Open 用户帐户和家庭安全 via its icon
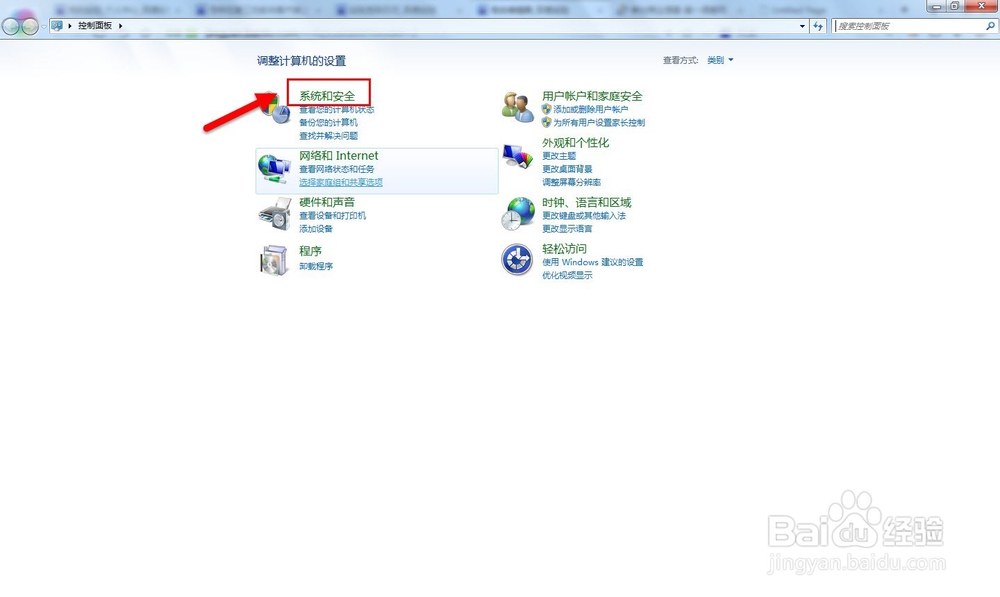The height and width of the screenshot is (597, 1000). coord(516,107)
